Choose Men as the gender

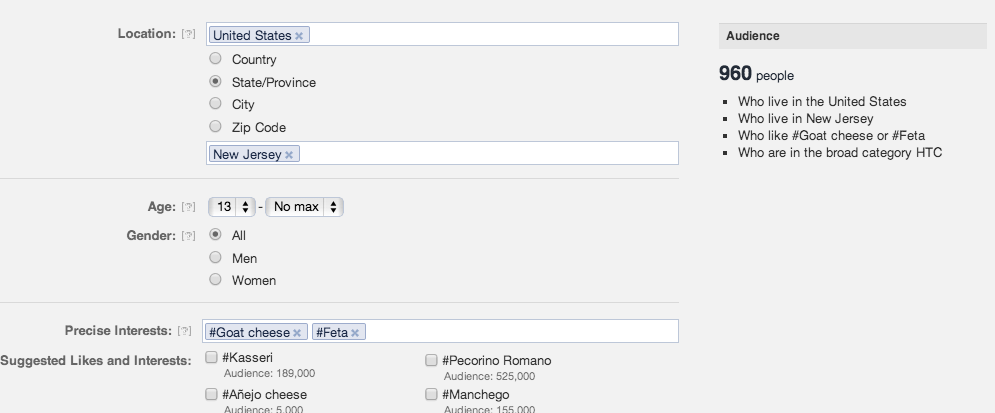point(215,258)
